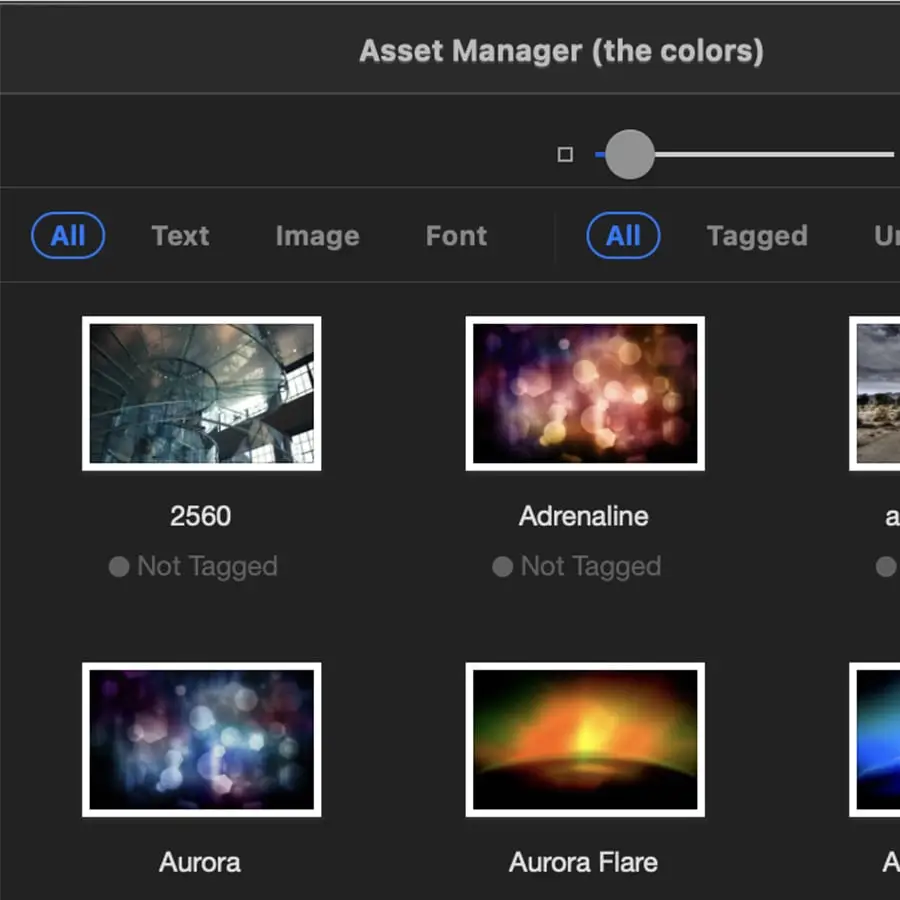Click the 2560 asset name label
The height and width of the screenshot is (900, 900).
pyautogui.click(x=200, y=516)
